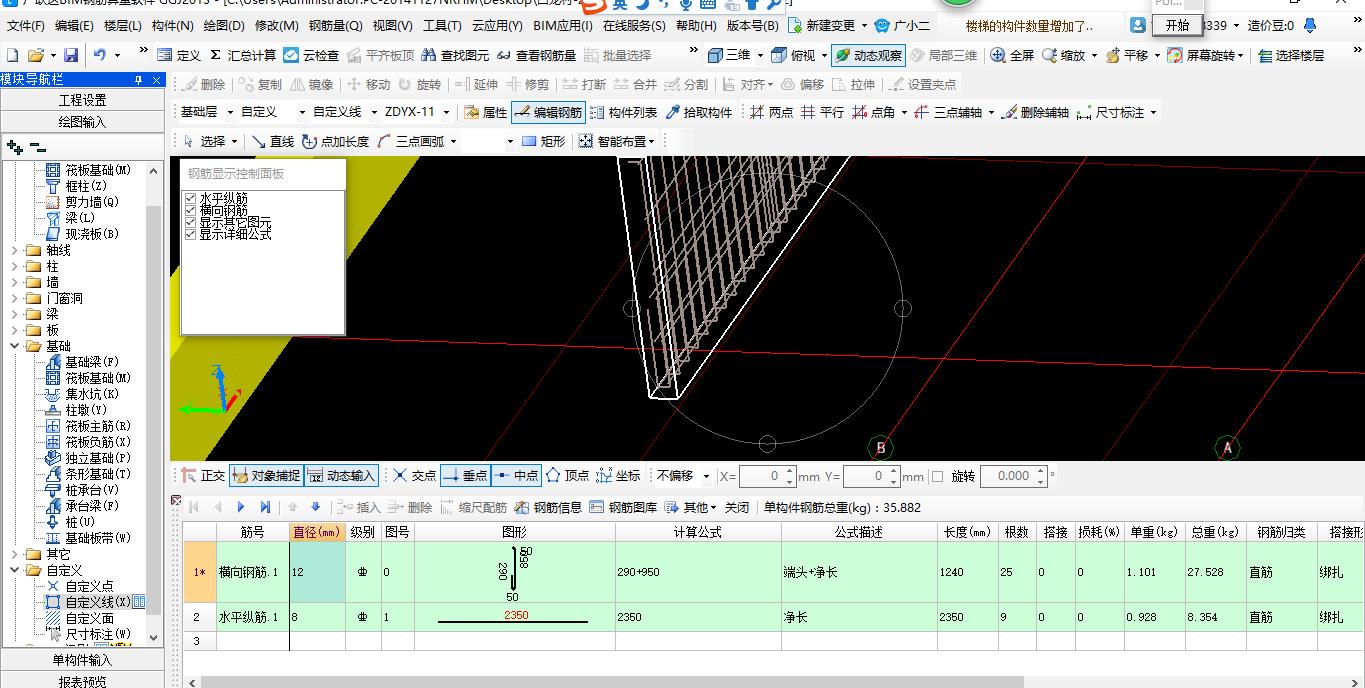The width and height of the screenshot is (1365, 688).
Task: Choose 三点辅轴 three-point auxiliary axis
Action: coord(947,112)
